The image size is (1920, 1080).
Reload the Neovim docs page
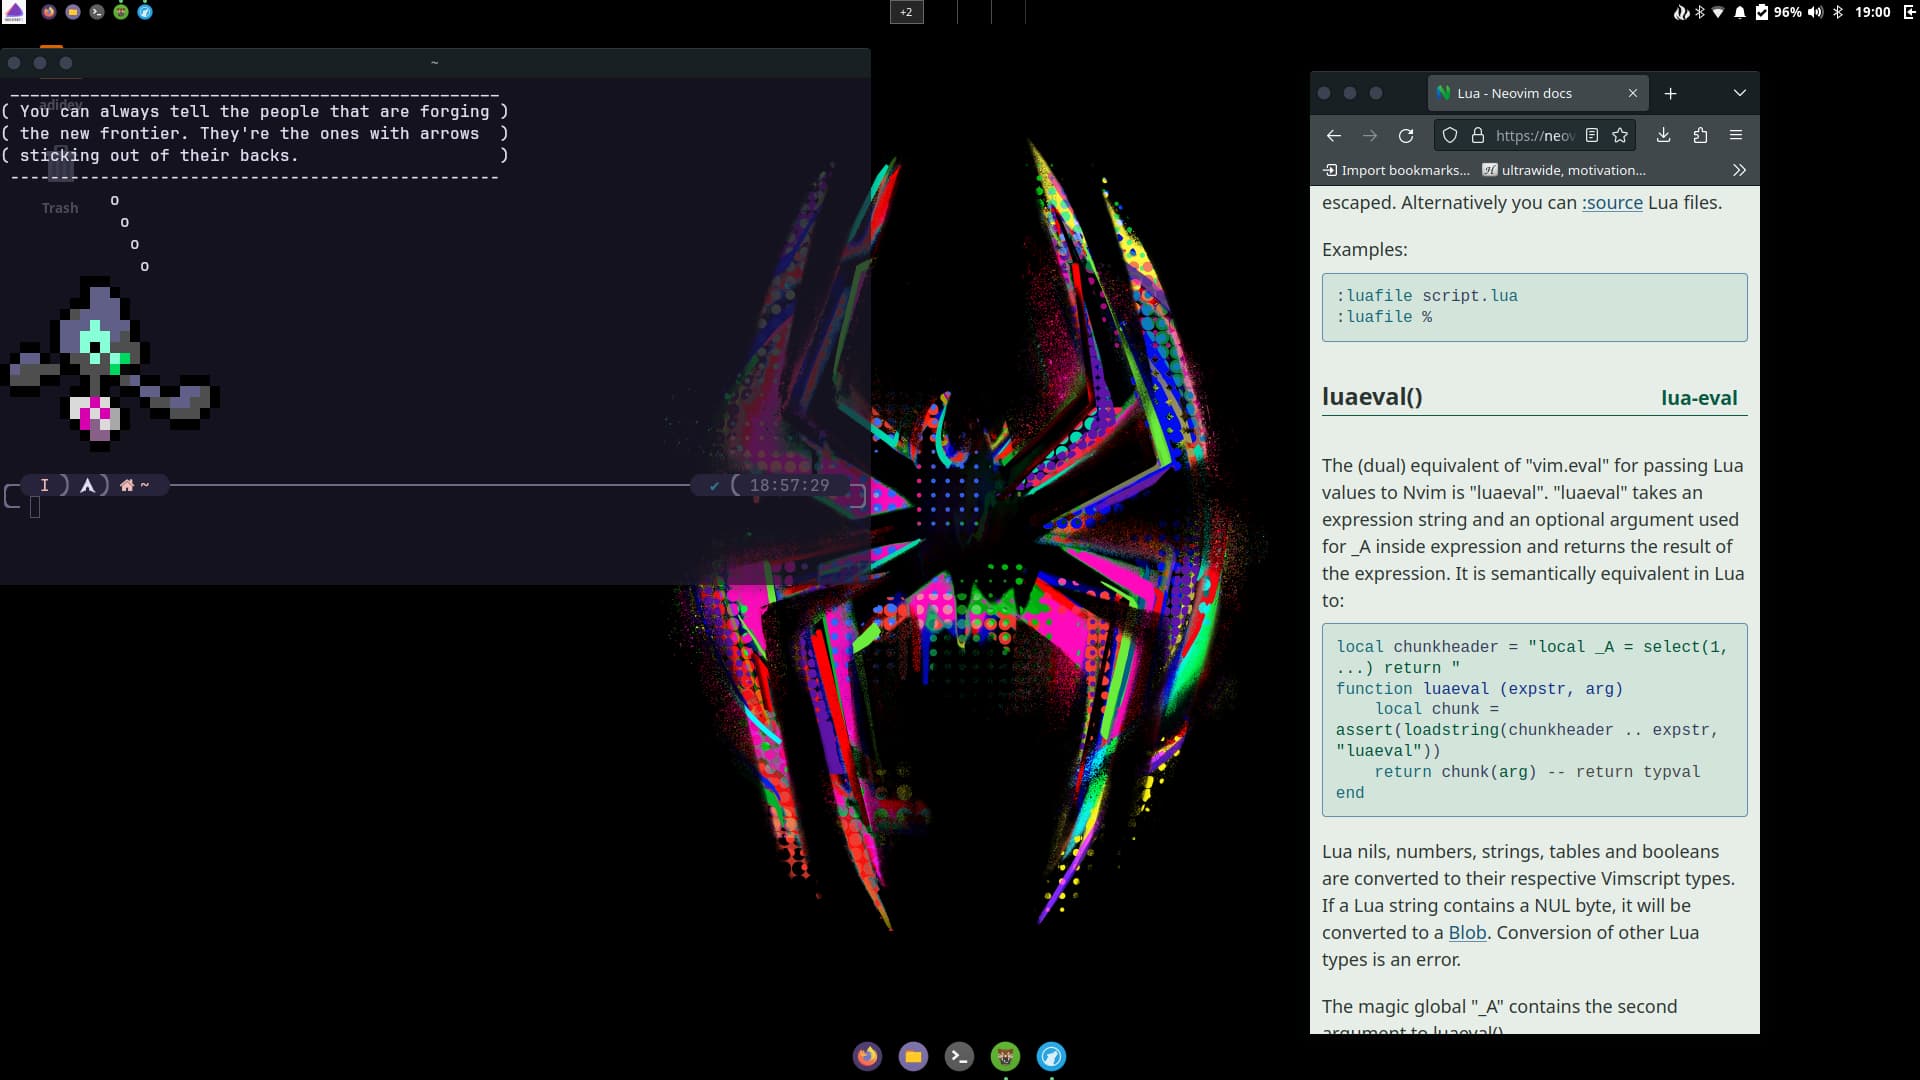click(x=1406, y=135)
